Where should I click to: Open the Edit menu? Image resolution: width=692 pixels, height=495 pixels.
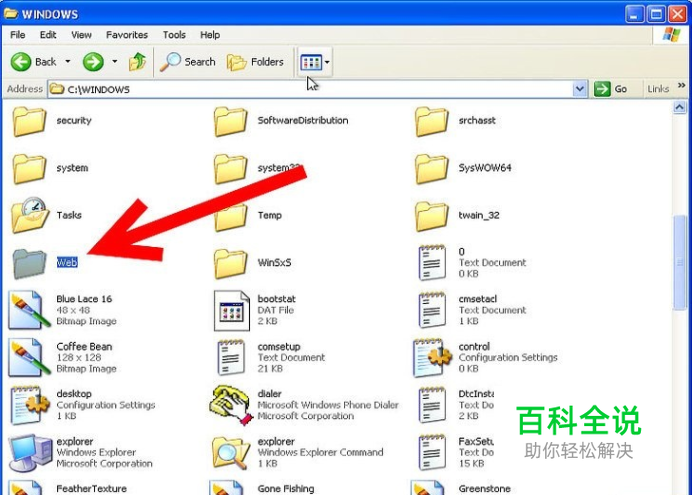(48, 35)
